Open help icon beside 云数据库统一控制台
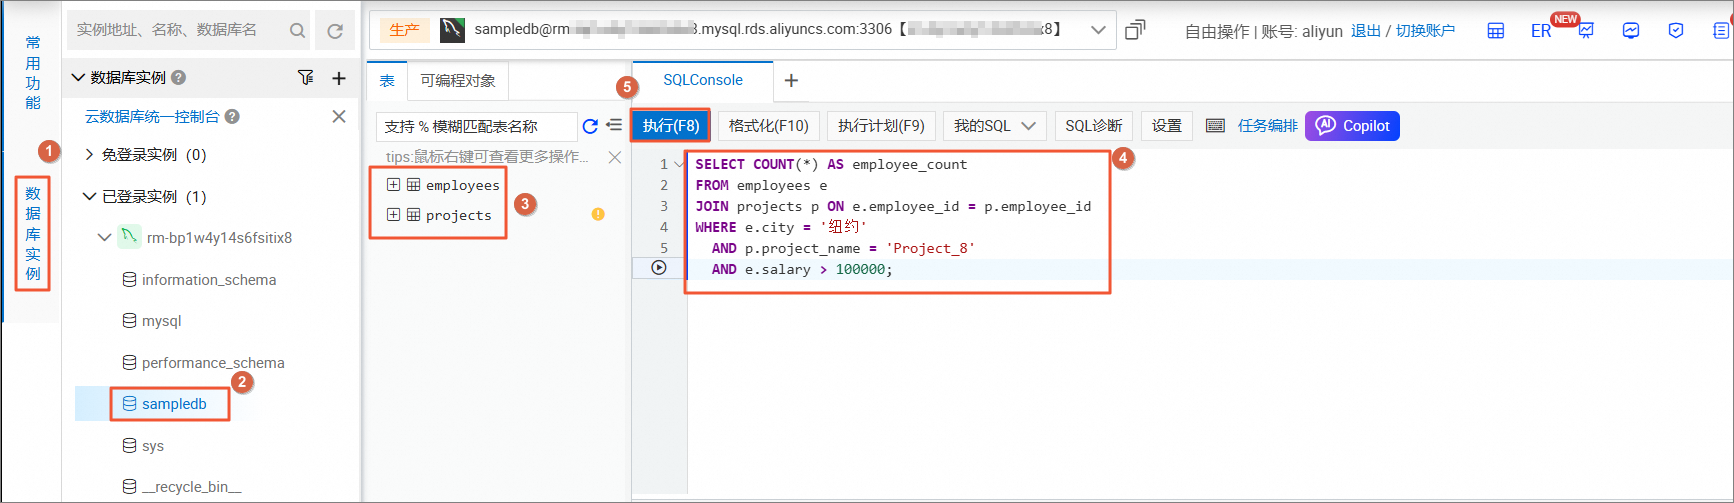1734x503 pixels. pos(232,116)
